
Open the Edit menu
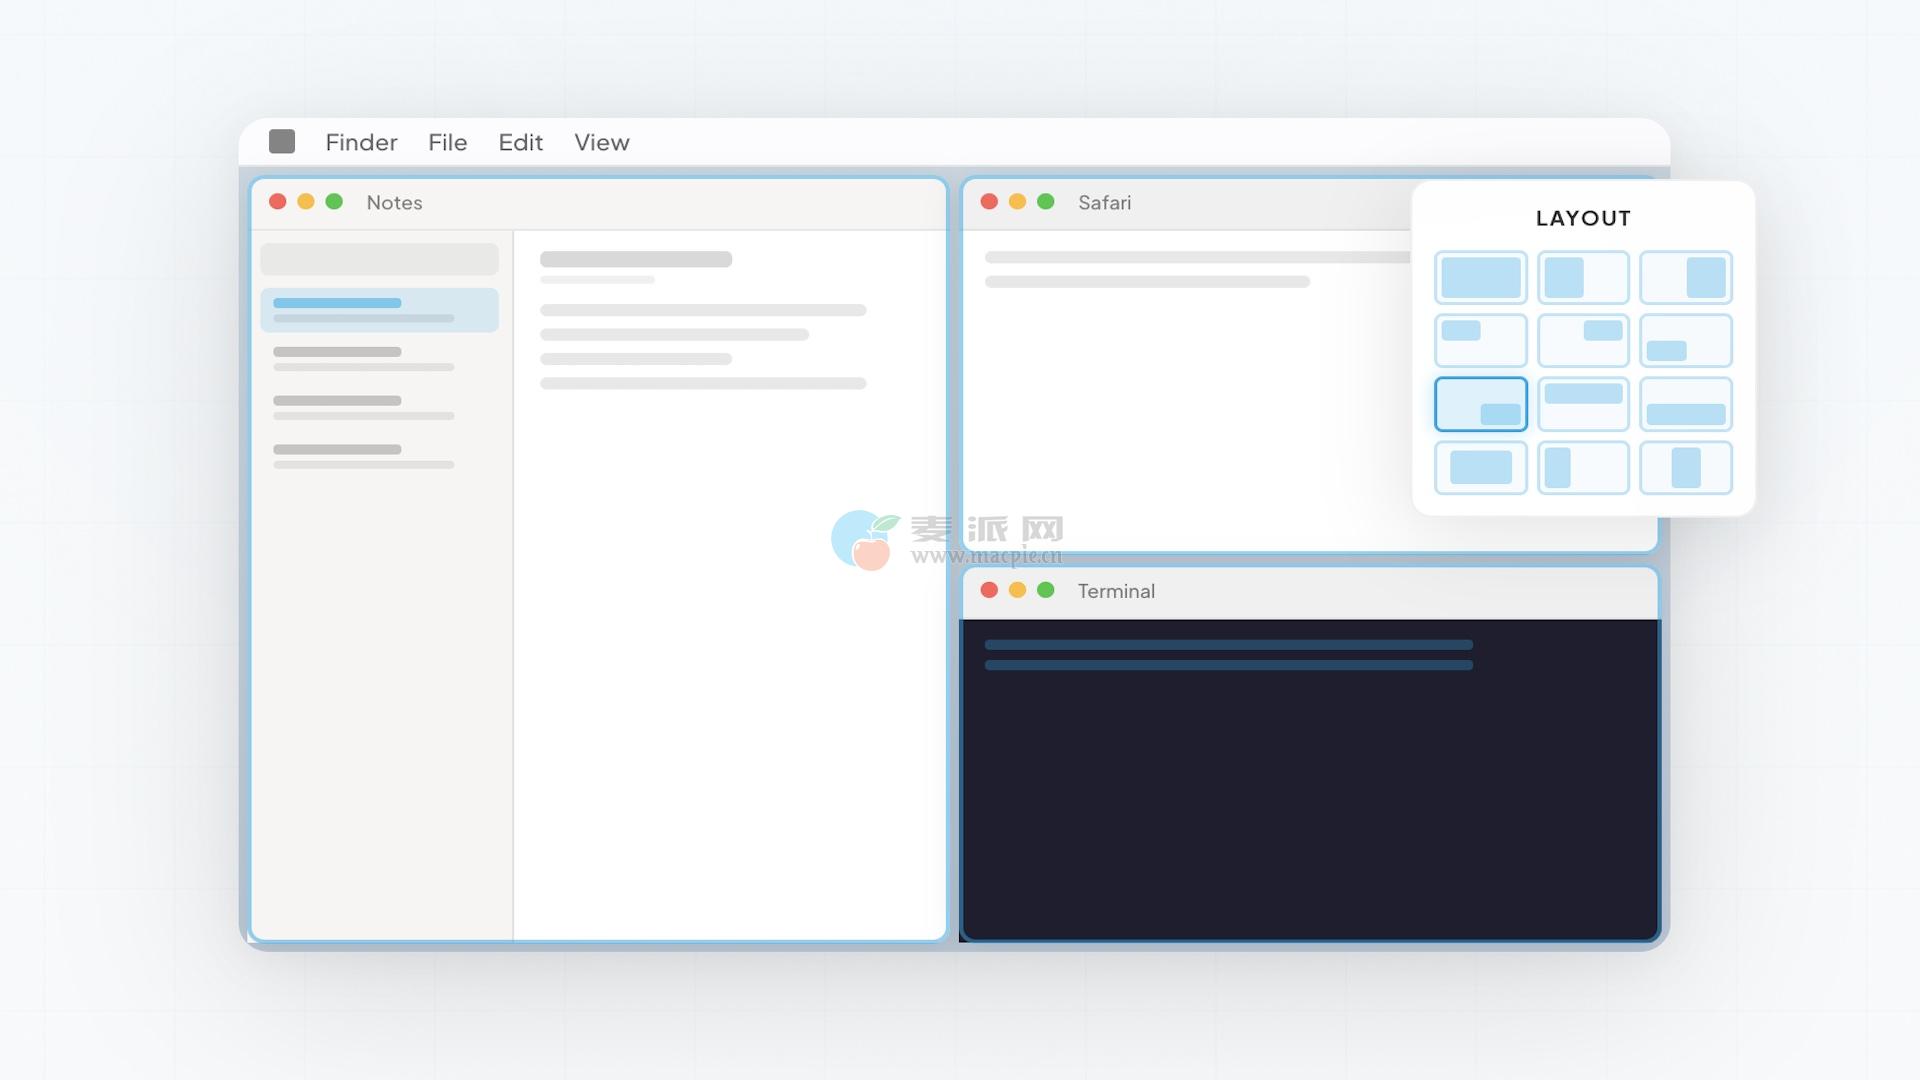click(x=520, y=142)
